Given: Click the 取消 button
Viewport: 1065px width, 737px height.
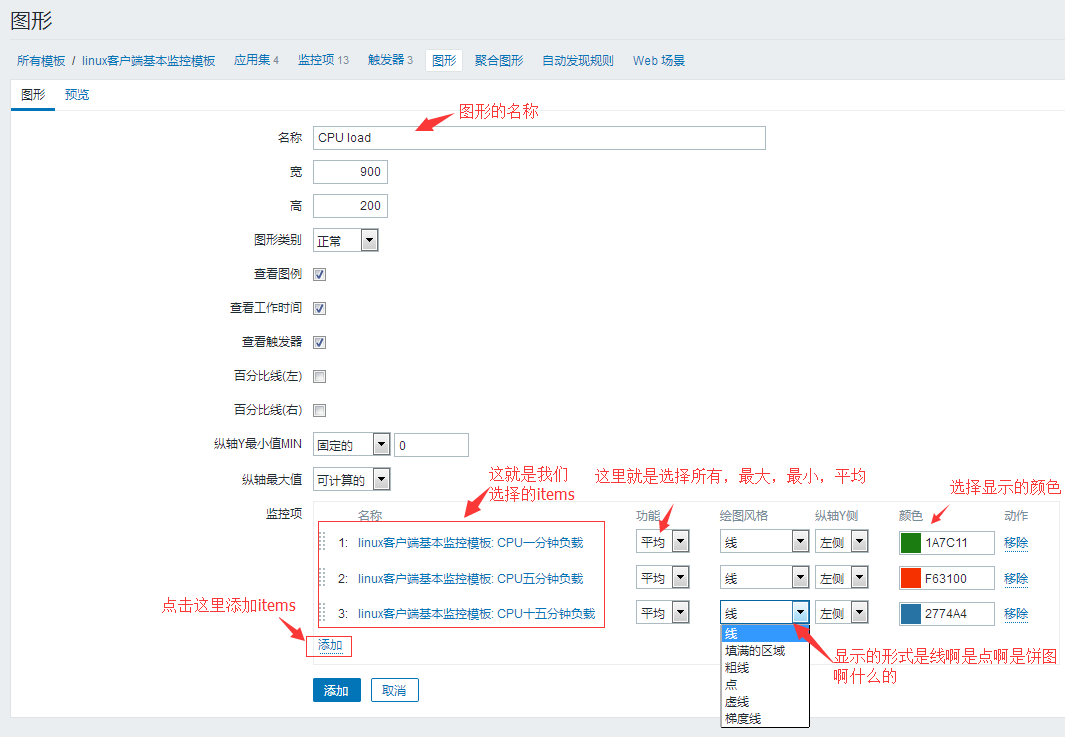Looking at the screenshot, I should pos(394,691).
